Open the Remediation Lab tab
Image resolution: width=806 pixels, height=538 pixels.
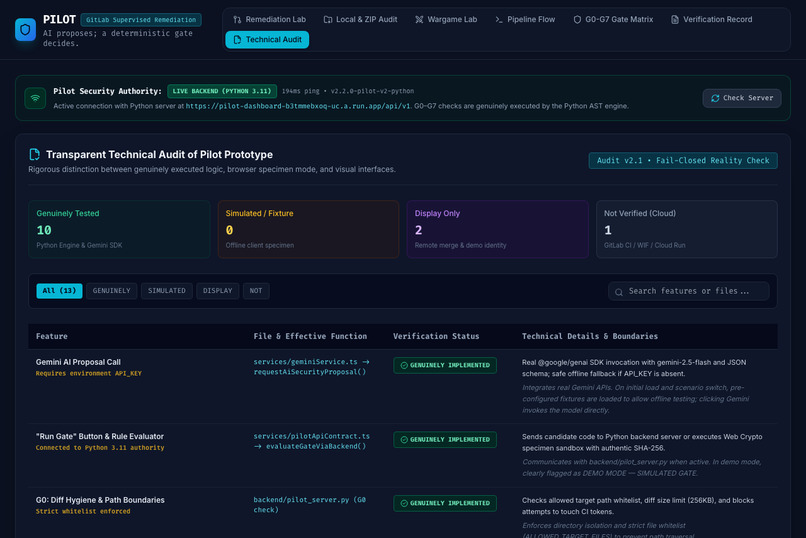coord(269,20)
